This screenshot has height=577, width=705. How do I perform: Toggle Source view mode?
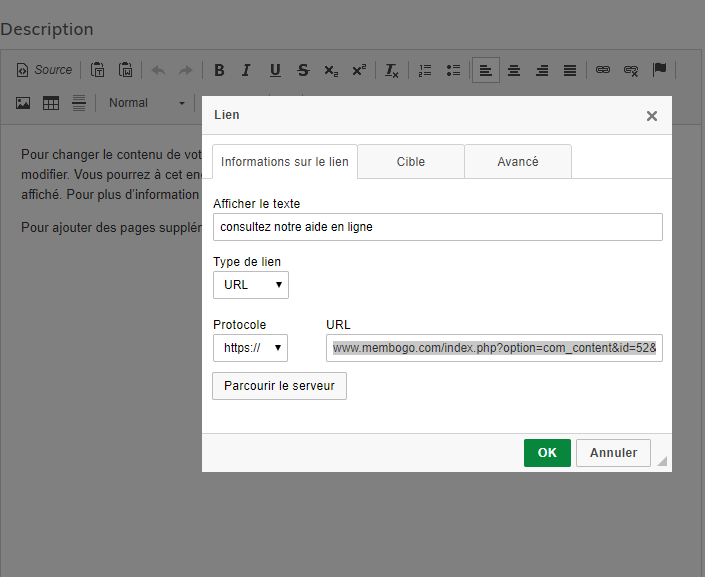point(45,70)
